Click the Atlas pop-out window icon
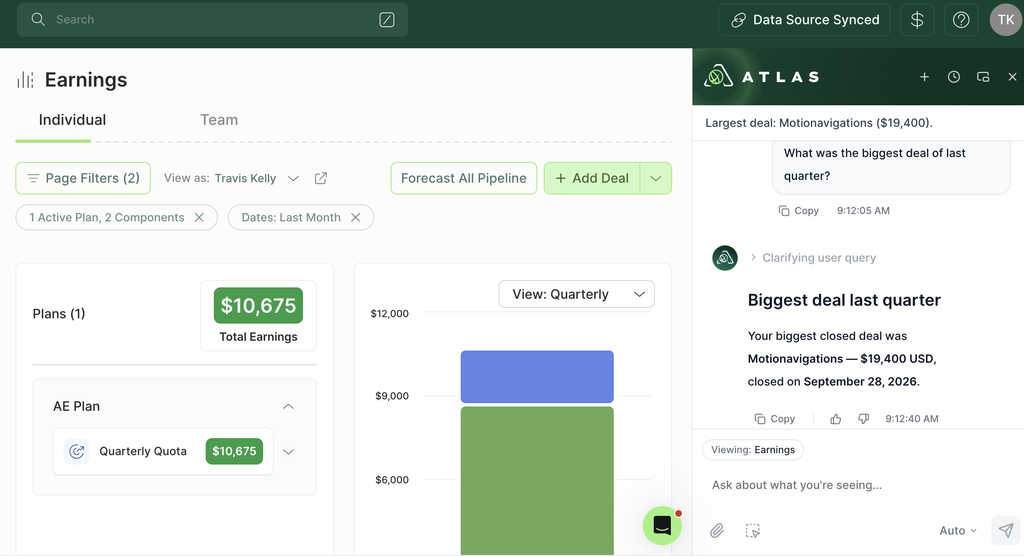 (983, 77)
